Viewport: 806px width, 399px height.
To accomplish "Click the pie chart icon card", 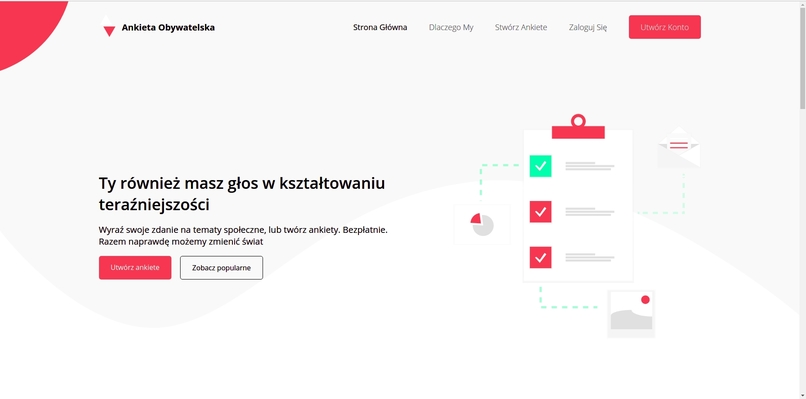I will pyautogui.click(x=482, y=224).
